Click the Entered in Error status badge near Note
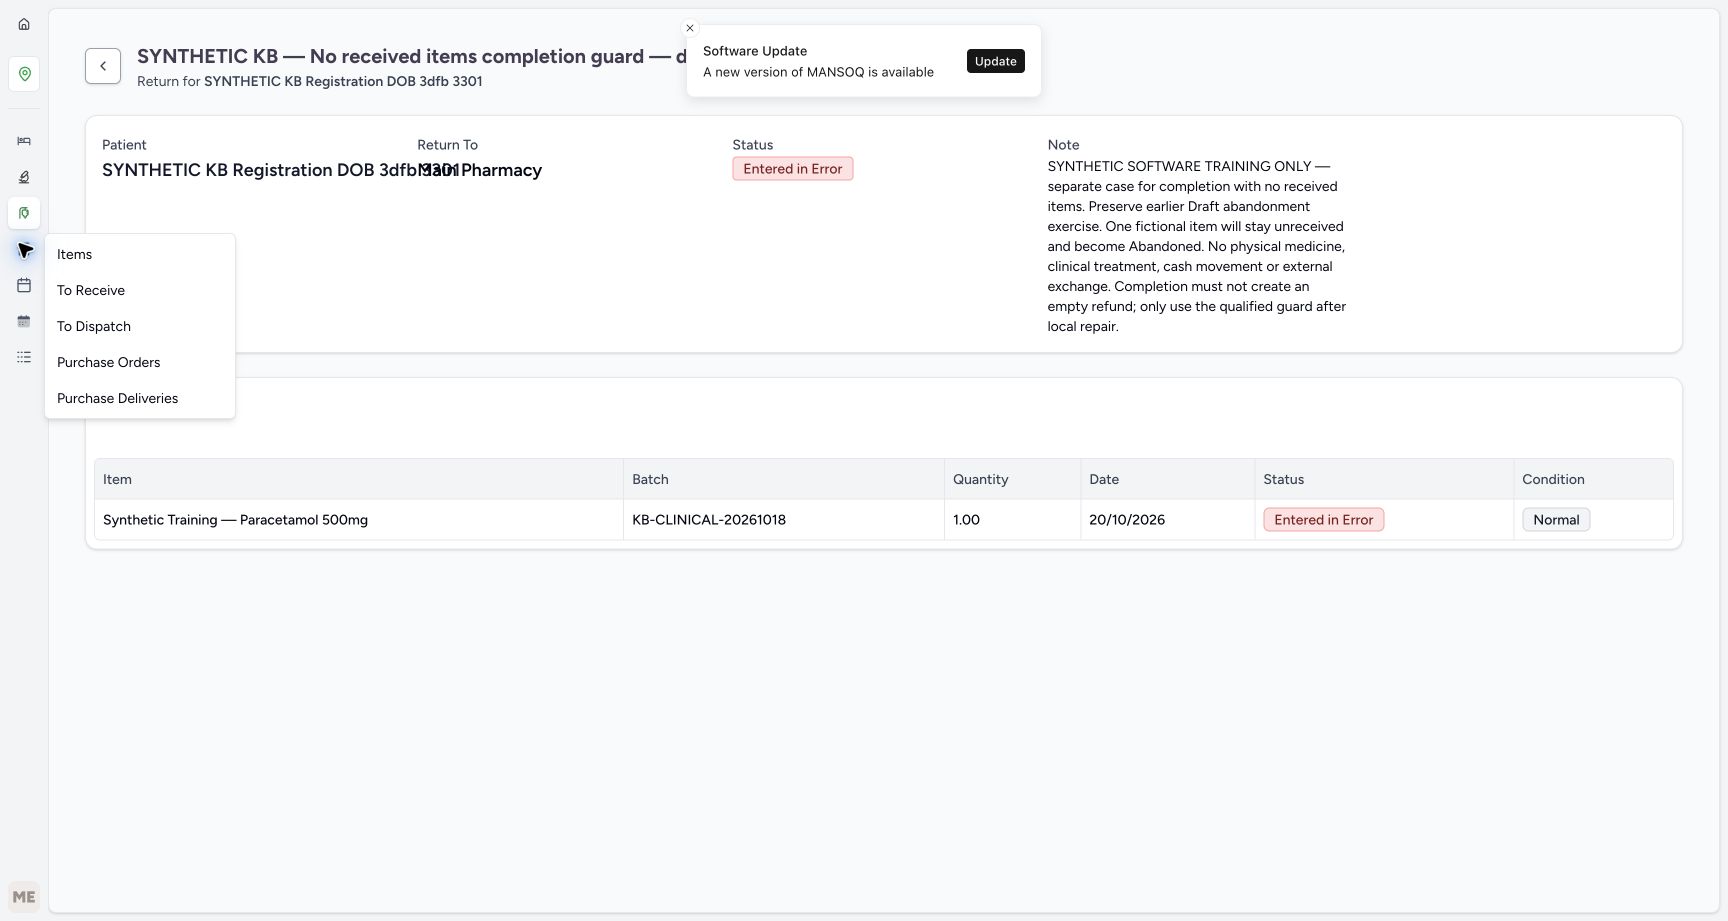 (792, 169)
